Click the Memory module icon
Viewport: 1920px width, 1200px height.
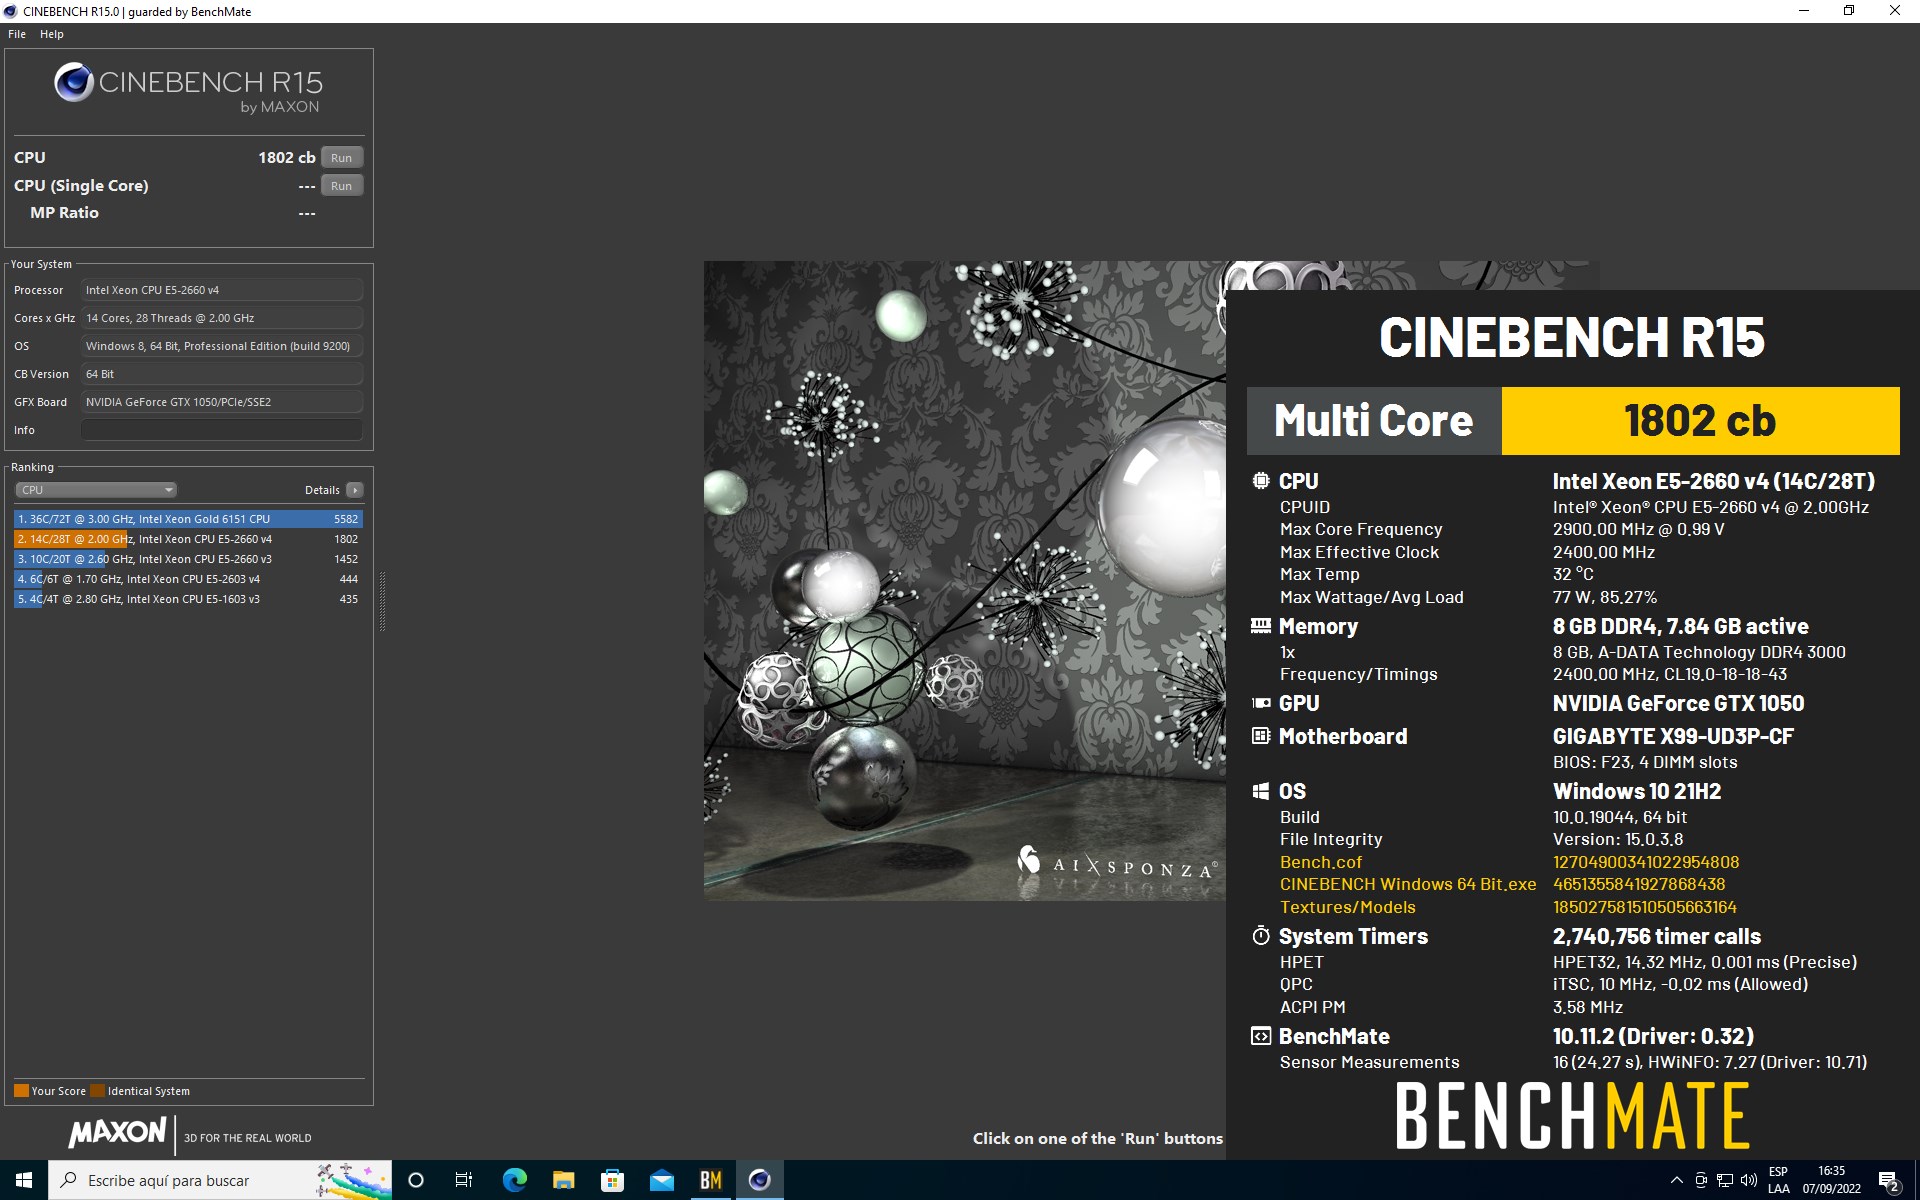click(x=1261, y=626)
